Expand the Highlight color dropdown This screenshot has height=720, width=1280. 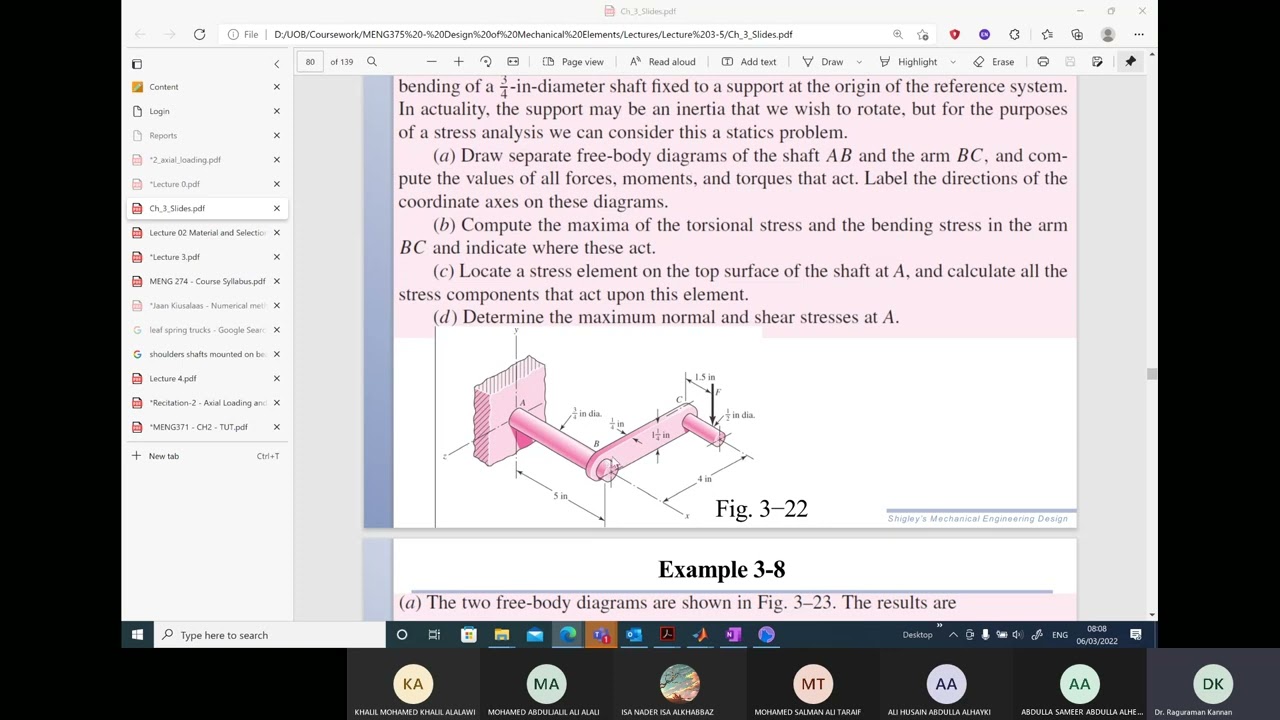(953, 62)
